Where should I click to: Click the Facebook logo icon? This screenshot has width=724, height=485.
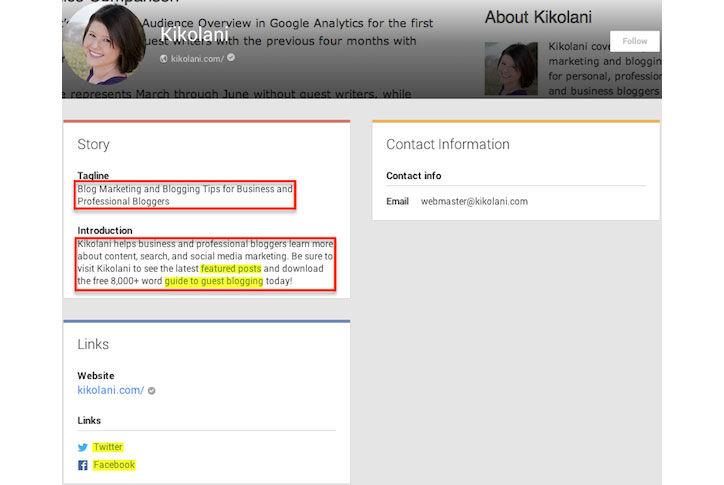coord(83,465)
